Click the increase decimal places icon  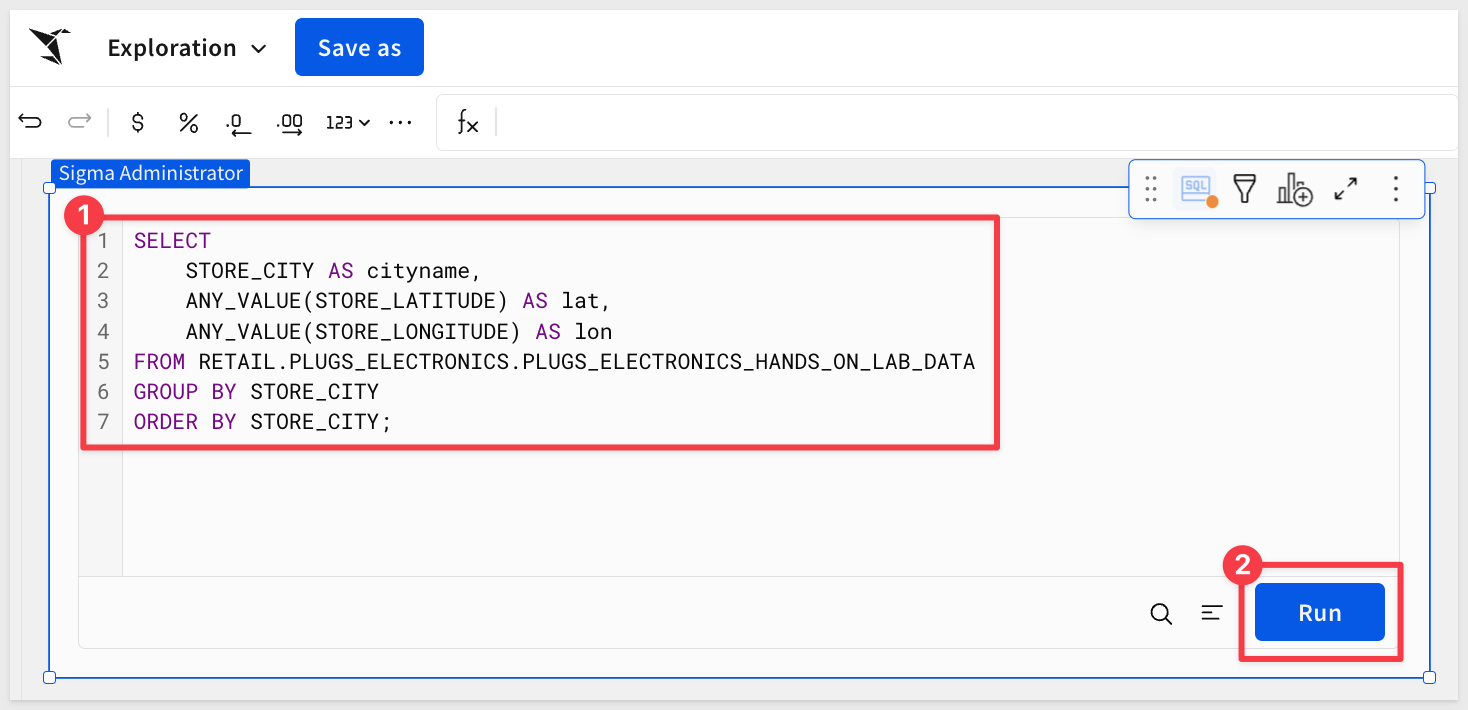point(290,124)
